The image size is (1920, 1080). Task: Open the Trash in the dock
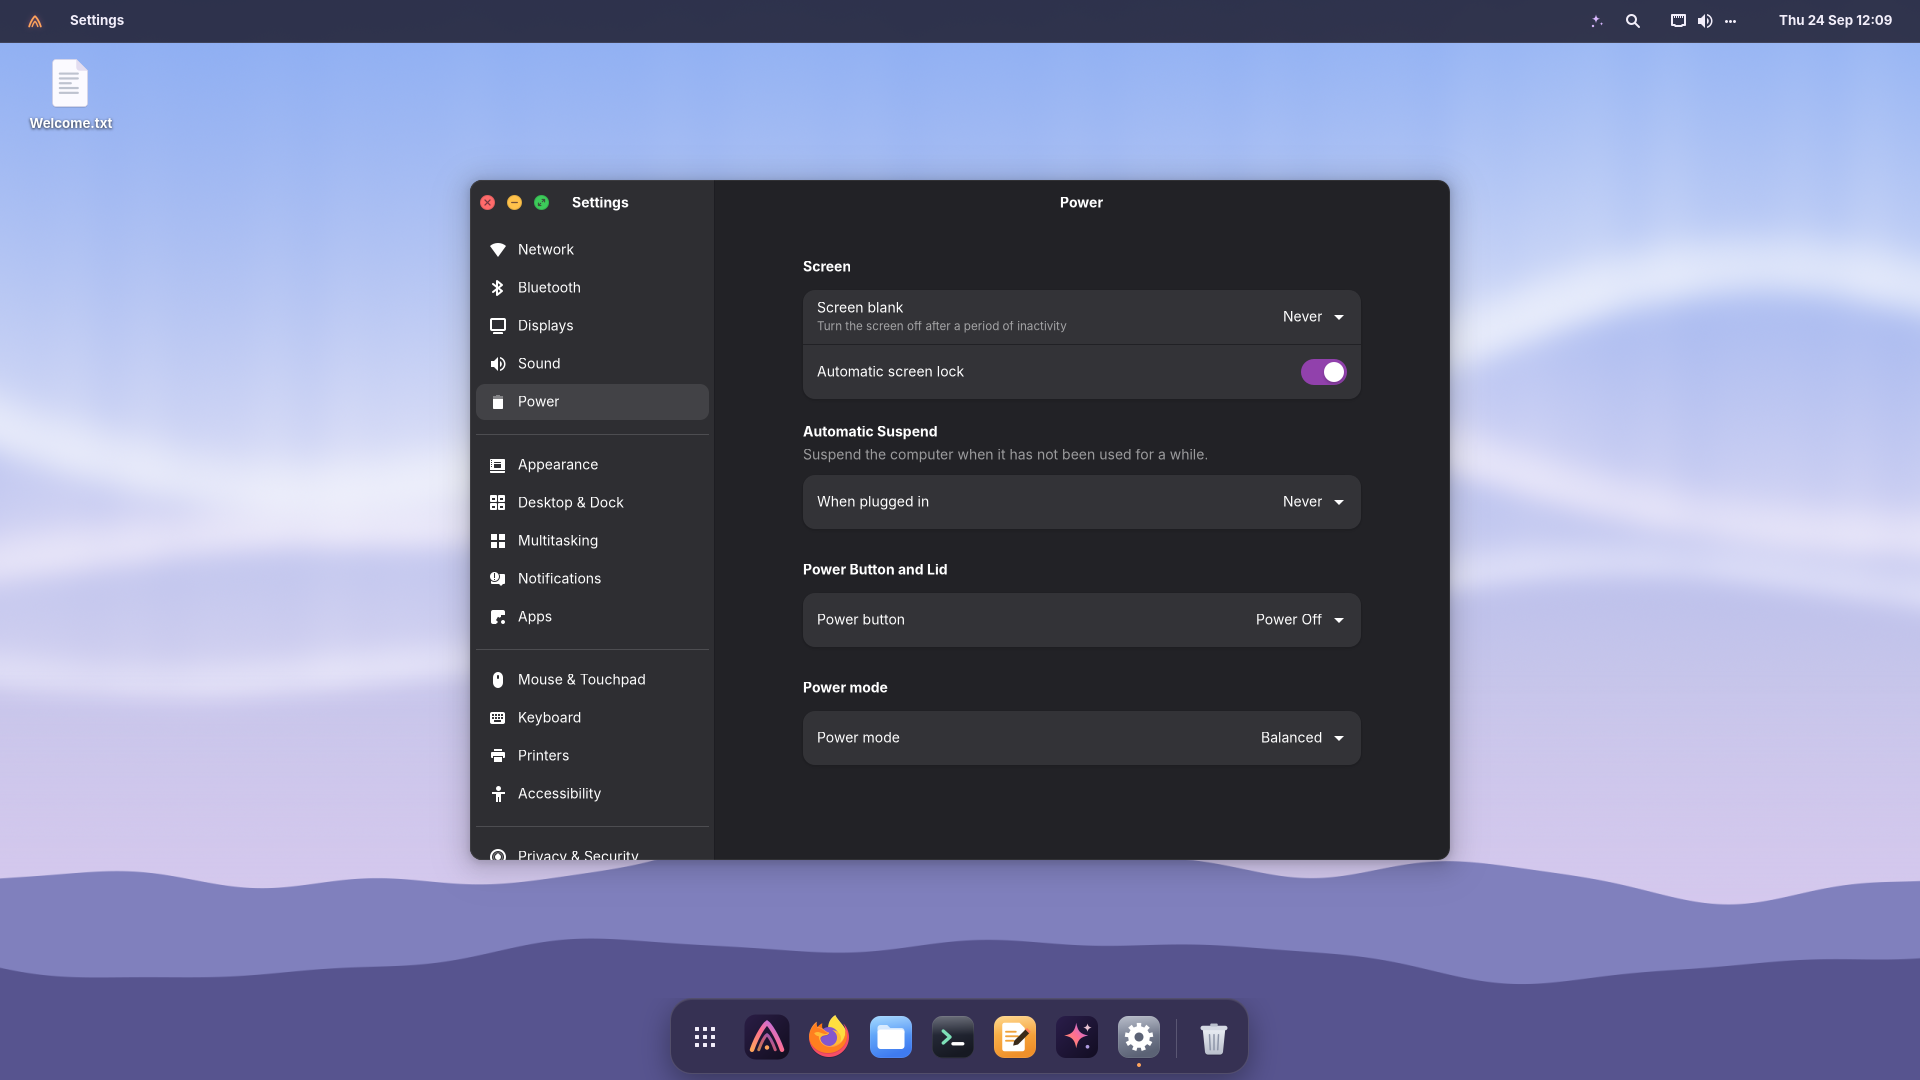[x=1213, y=1037]
